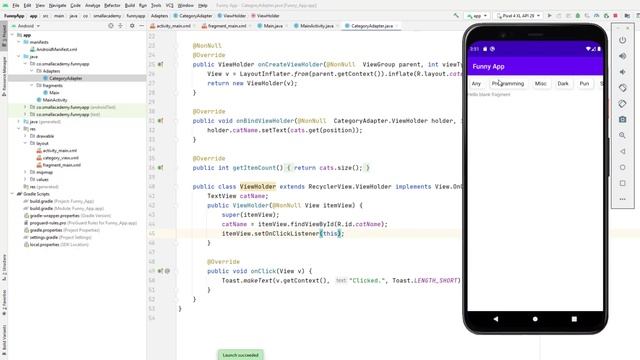Expand the values folder node
The width and height of the screenshot is (640, 360).
coord(25,179)
